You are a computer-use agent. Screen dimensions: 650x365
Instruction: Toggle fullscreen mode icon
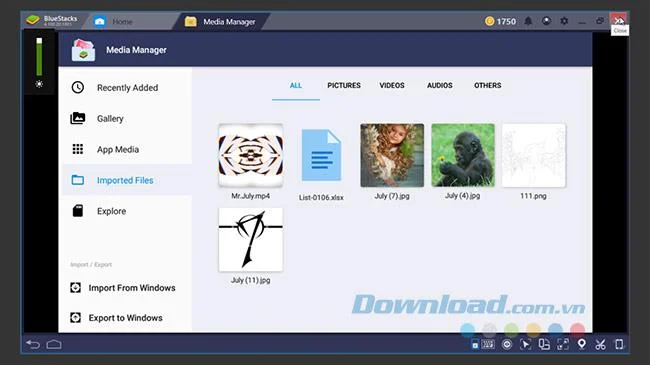tap(563, 344)
